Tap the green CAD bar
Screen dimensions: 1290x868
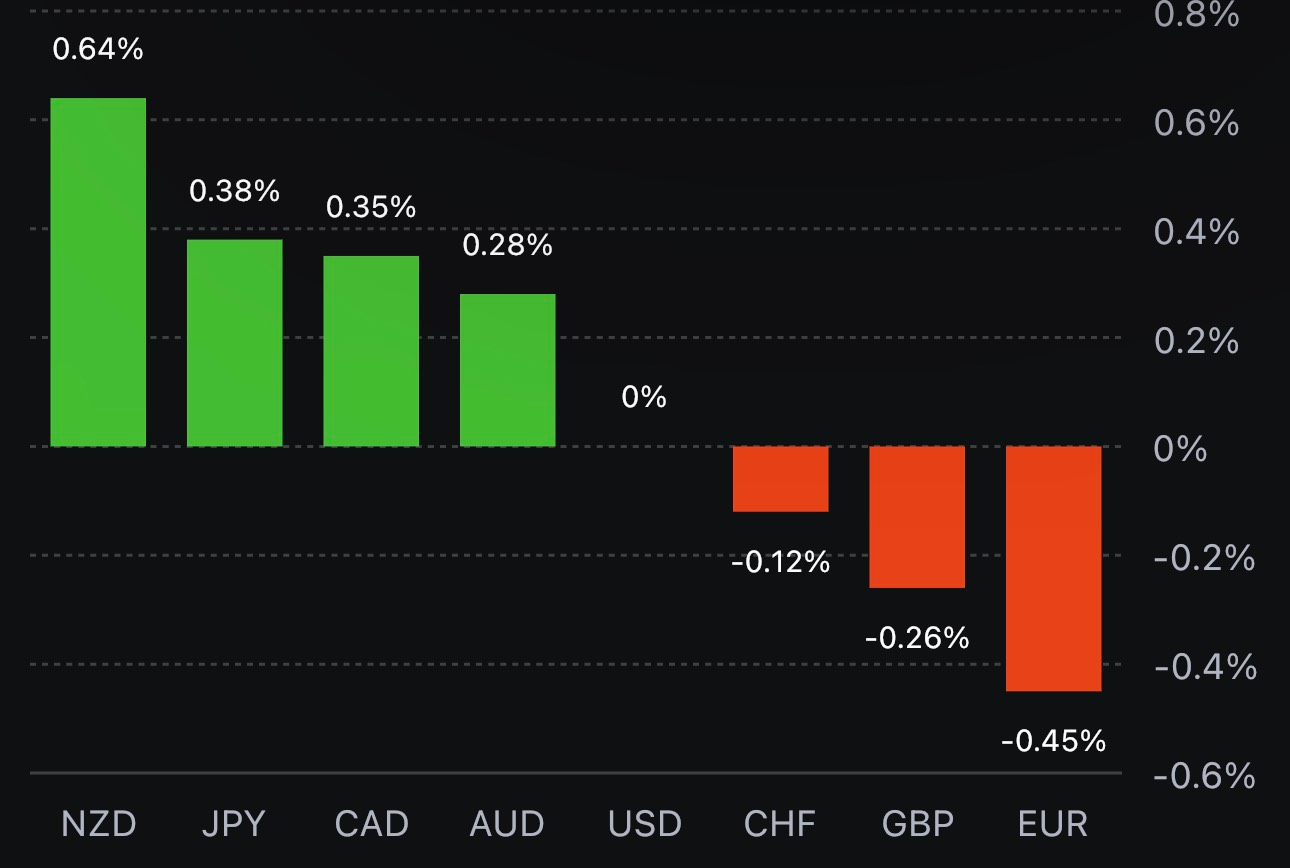point(371,351)
